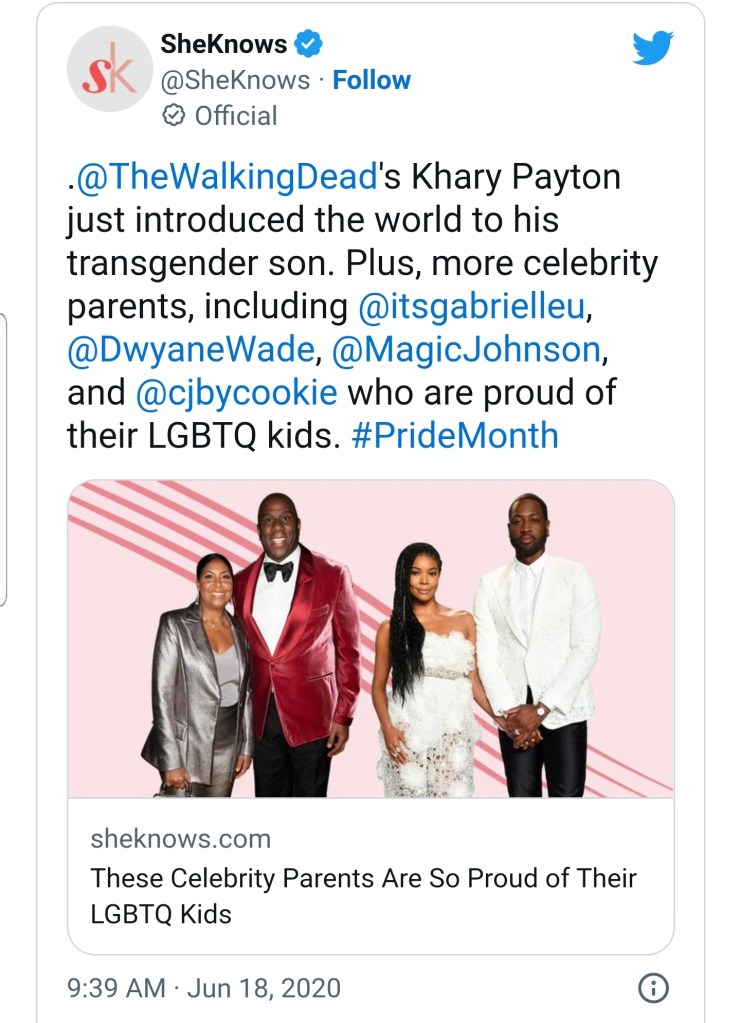The height and width of the screenshot is (1023, 740).
Task: Click the @SheKnows handle
Action: click(235, 80)
